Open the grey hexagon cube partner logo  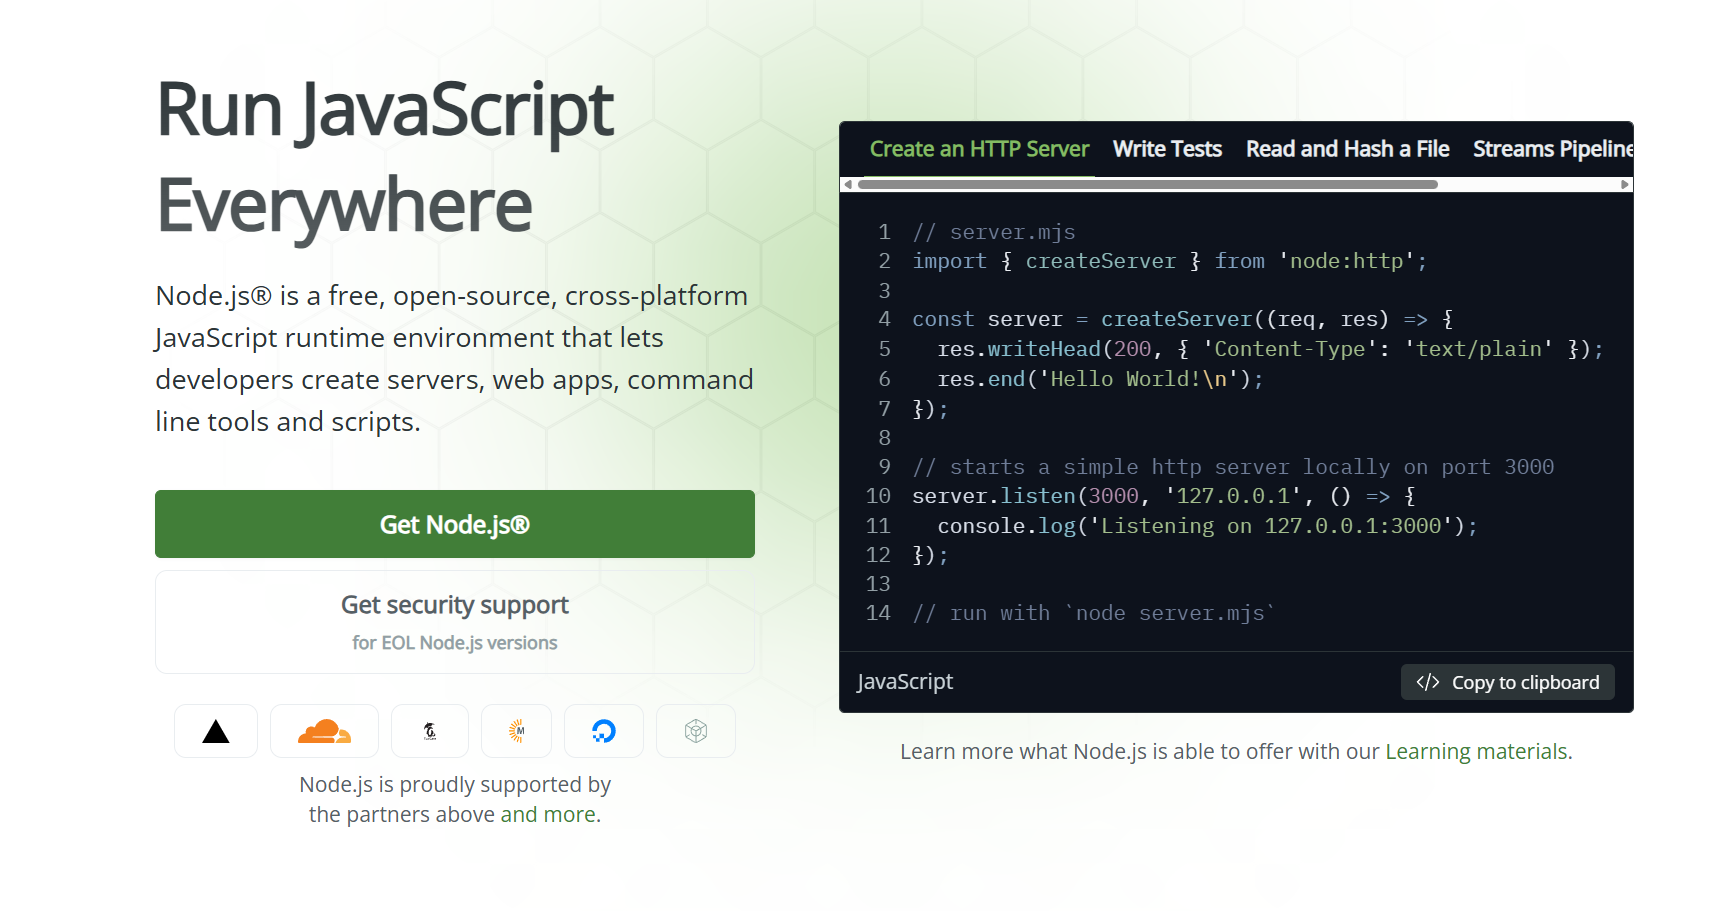tap(696, 731)
